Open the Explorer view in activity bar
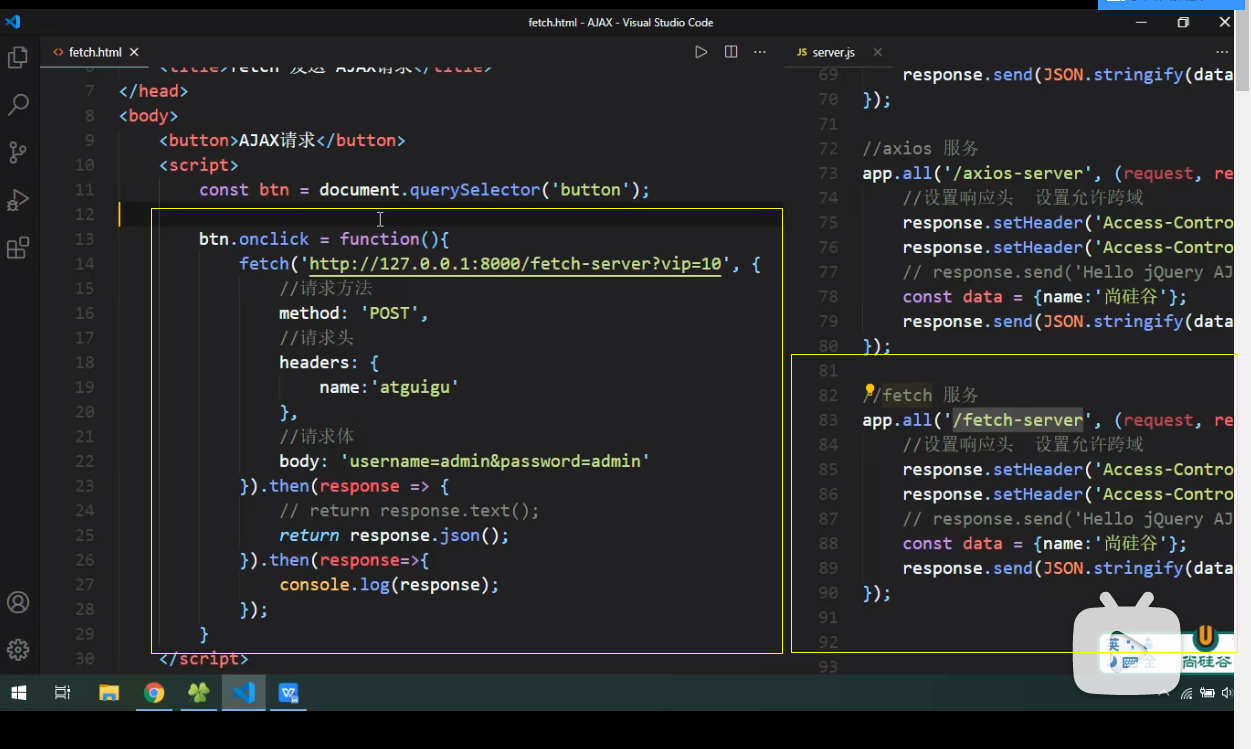The width and height of the screenshot is (1251, 749). pos(17,58)
